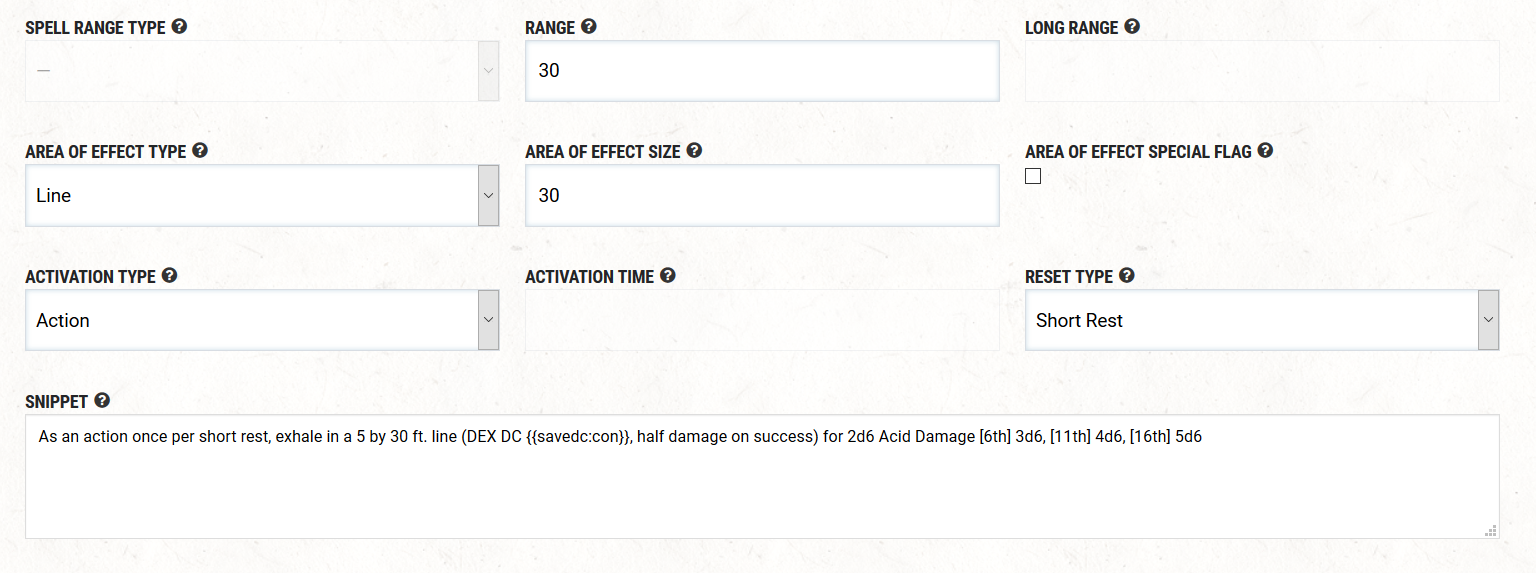Click help icon next to Long Range
The height and width of the screenshot is (573, 1536).
tap(1132, 27)
